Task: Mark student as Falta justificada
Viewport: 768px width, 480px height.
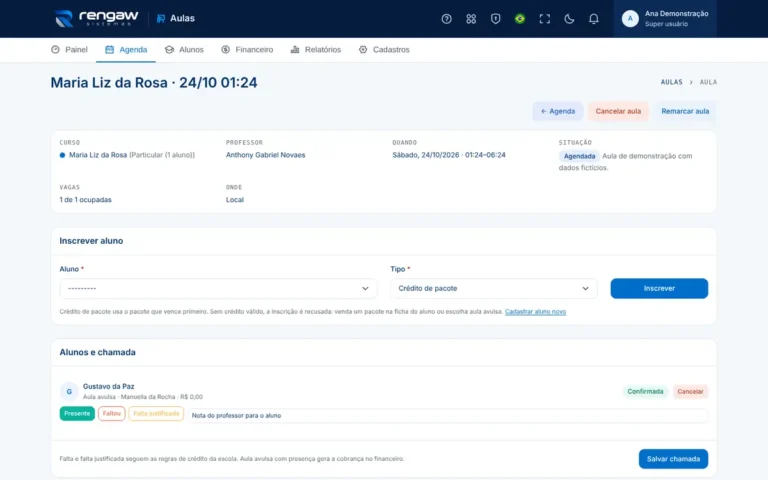Action: tap(156, 413)
